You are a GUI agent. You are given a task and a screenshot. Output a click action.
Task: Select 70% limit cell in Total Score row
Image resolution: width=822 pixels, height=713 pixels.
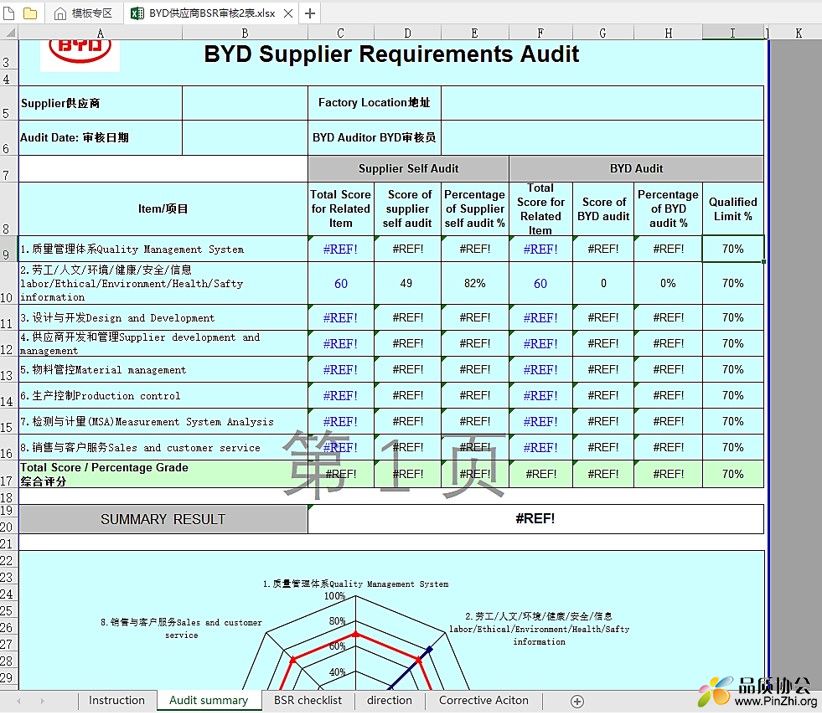pos(733,474)
